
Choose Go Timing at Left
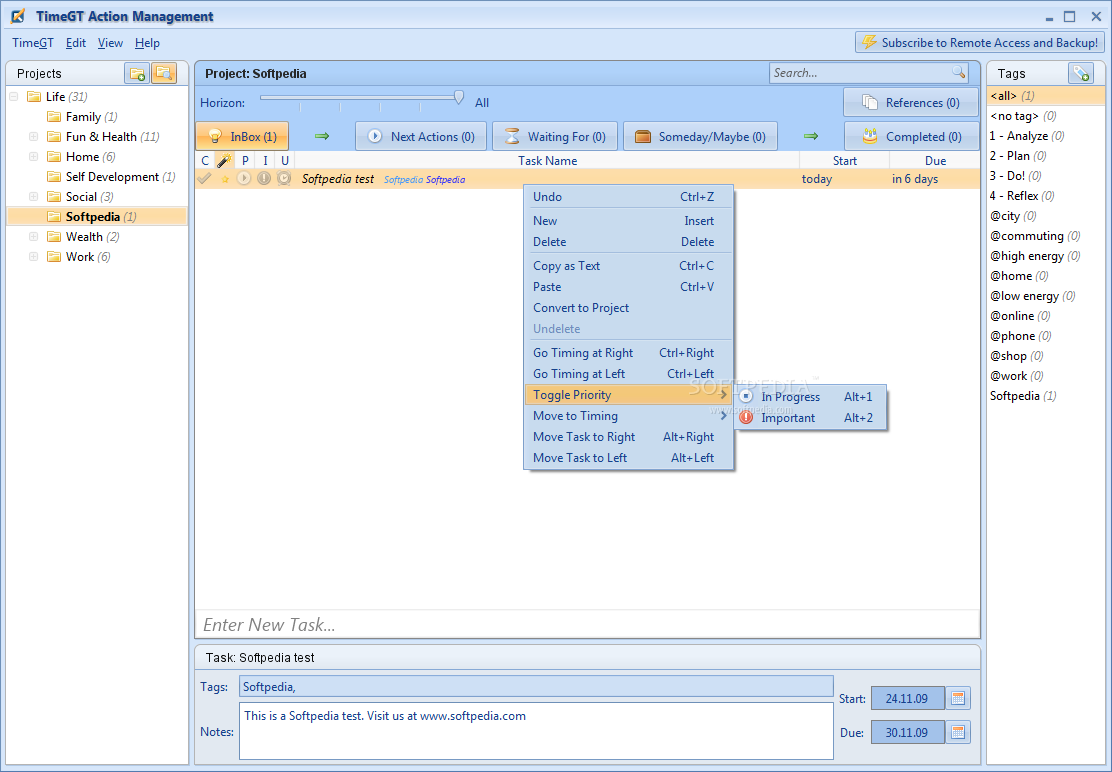click(628, 374)
